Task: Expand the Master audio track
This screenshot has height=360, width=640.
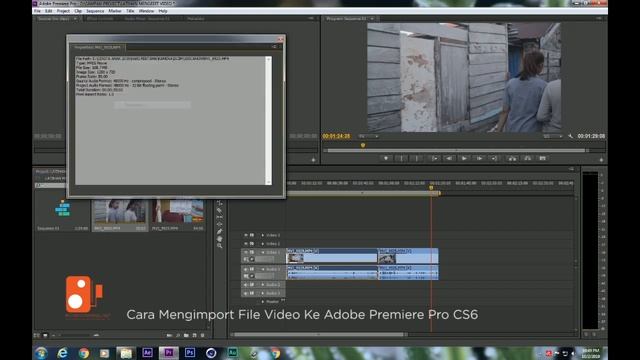Action: click(263, 302)
